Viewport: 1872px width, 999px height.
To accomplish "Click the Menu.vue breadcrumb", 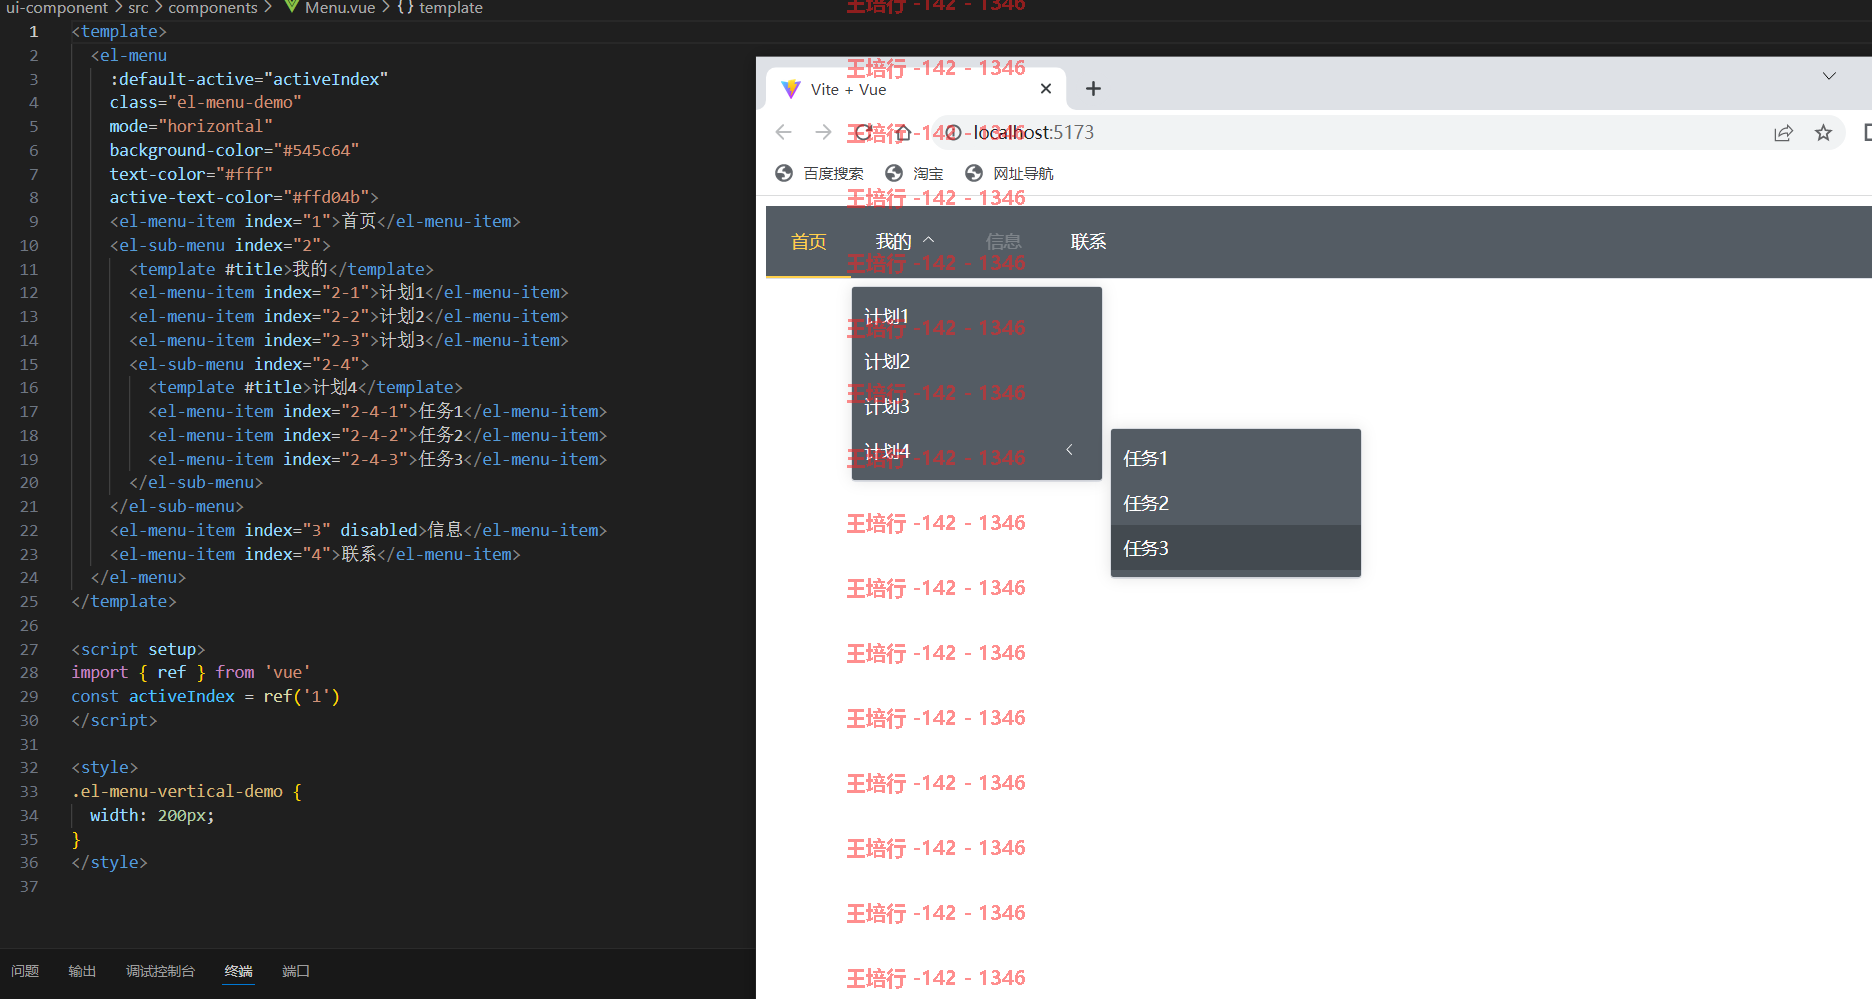I will (x=340, y=8).
